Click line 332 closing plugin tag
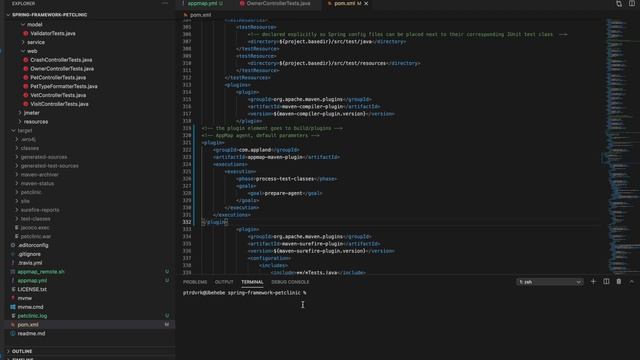This screenshot has height=360, width=640. 216,222
